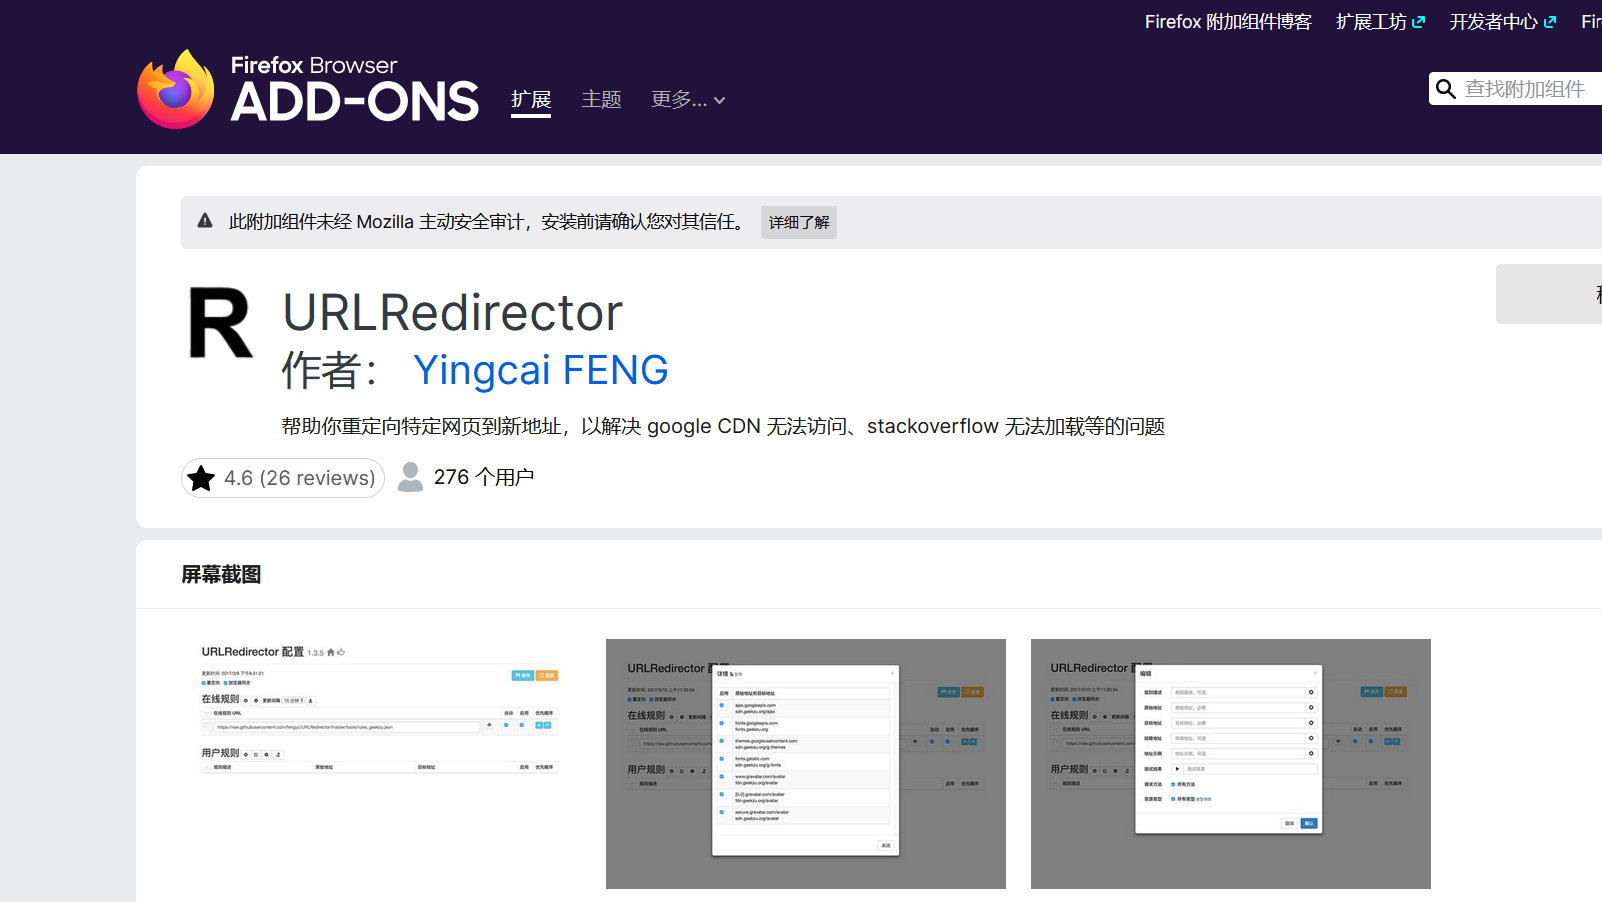Click external-link icon beside 开发者中心
The width and height of the screenshot is (1602, 902).
[x=1550, y=22]
